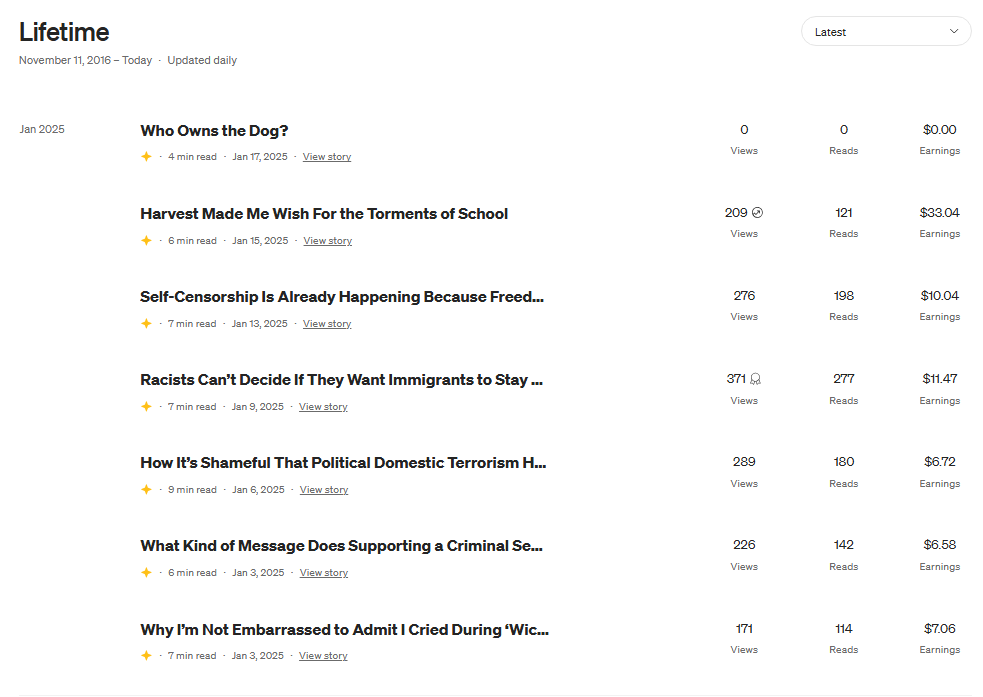Open What Kind of Message Does Supporting title
This screenshot has width=983, height=697.
[341, 546]
